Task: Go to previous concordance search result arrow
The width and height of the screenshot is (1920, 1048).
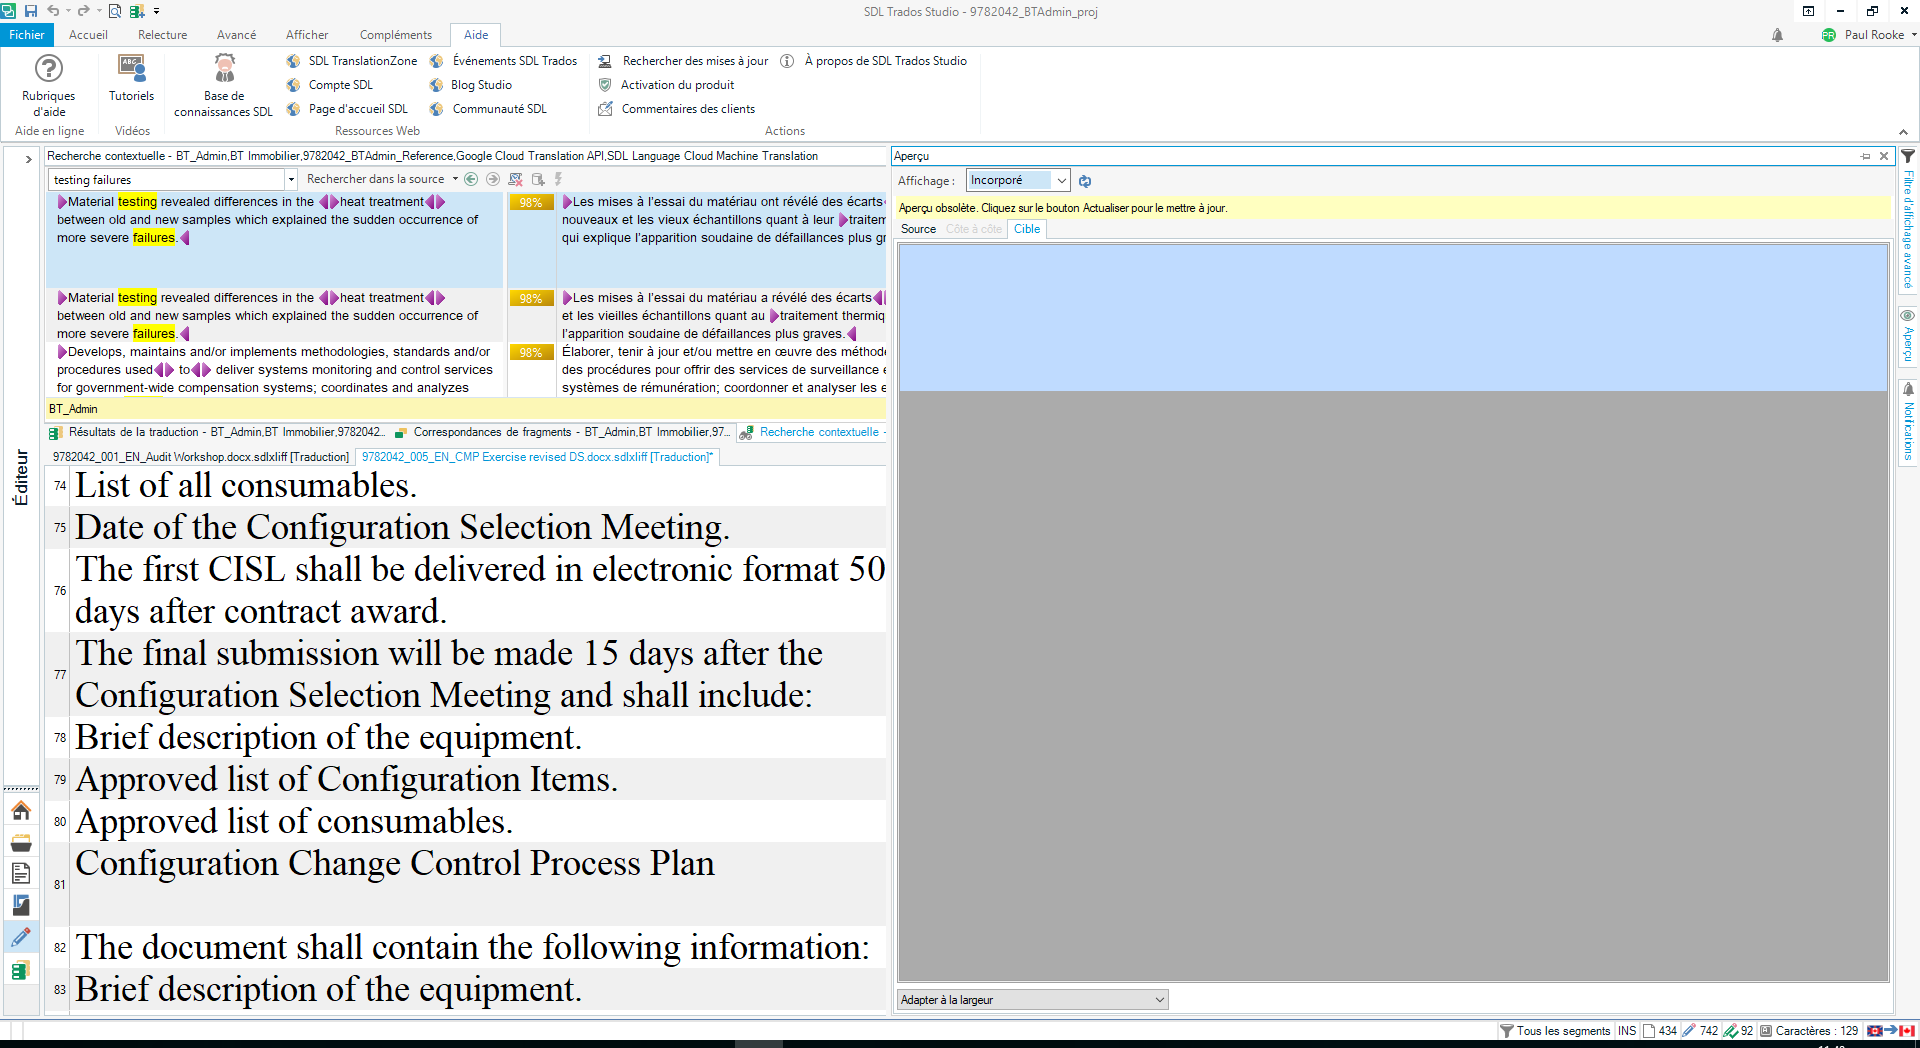Action: pyautogui.click(x=471, y=179)
